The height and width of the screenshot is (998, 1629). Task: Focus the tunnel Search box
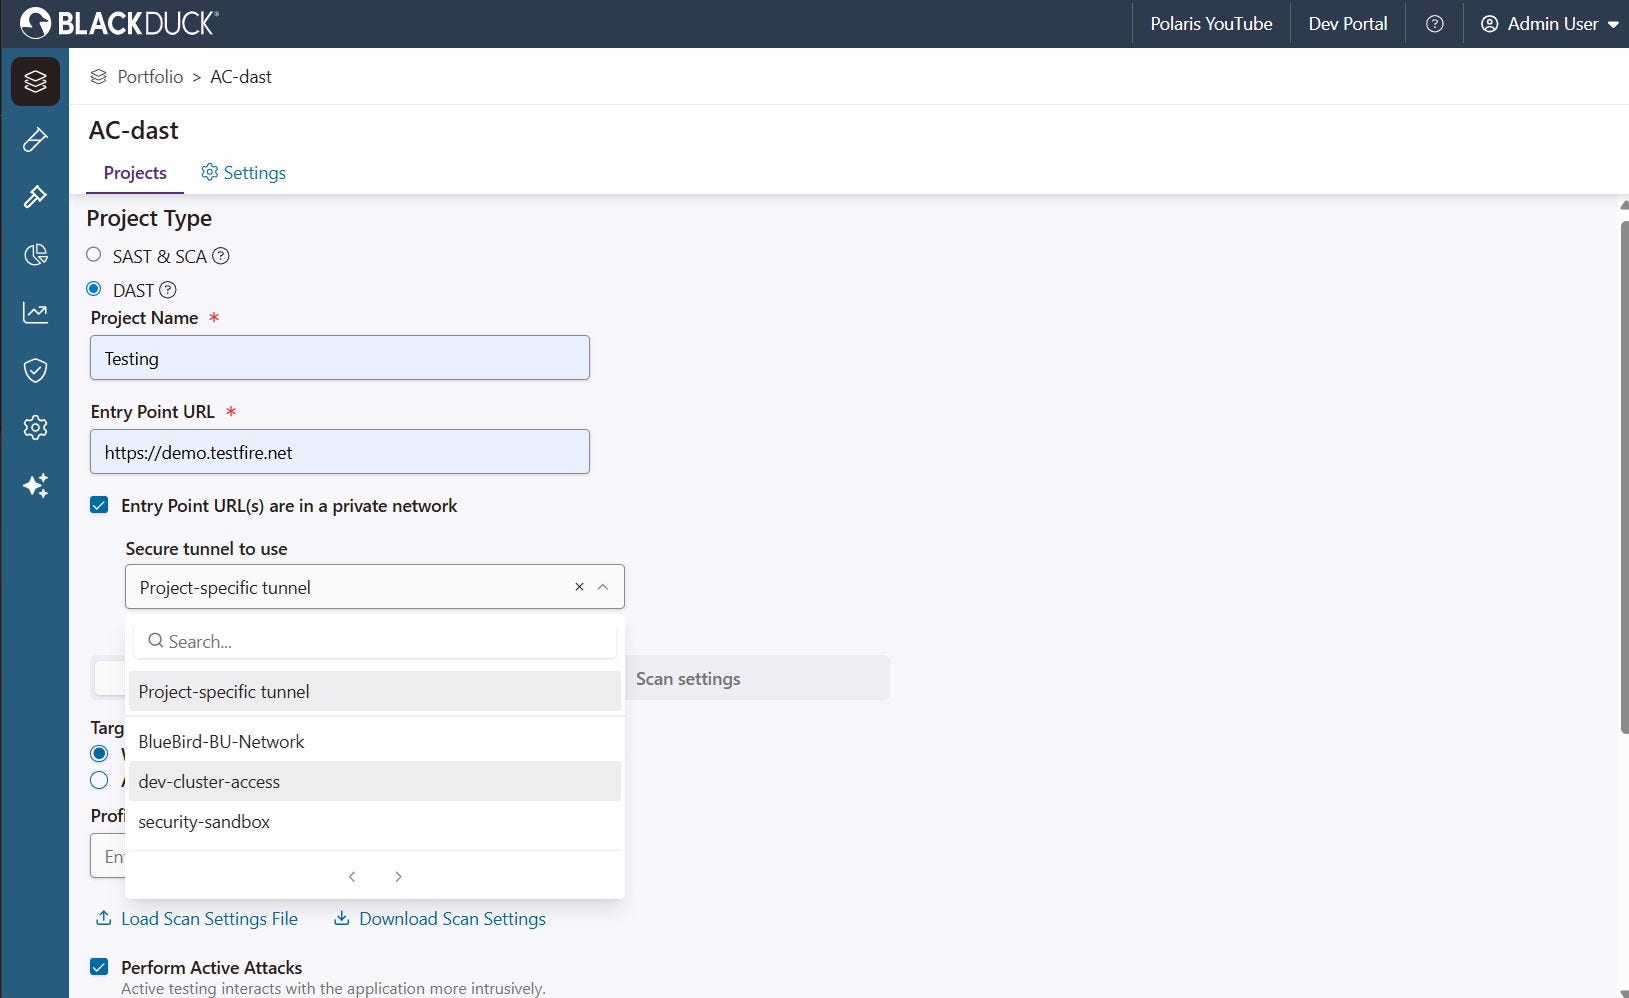[x=375, y=641]
